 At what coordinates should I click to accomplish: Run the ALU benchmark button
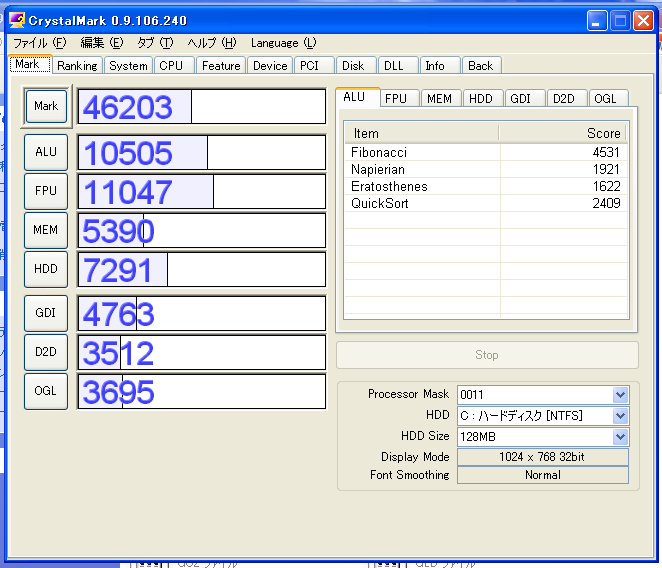[x=46, y=152]
